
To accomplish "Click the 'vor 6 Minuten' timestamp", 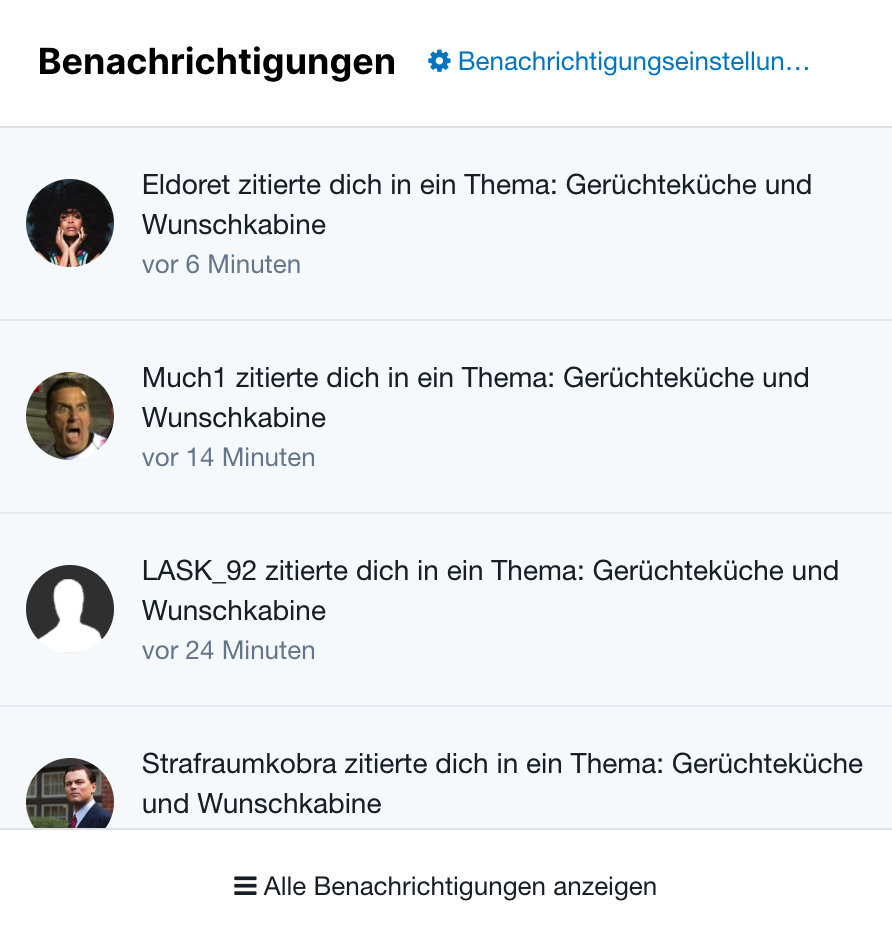I will coord(221,265).
